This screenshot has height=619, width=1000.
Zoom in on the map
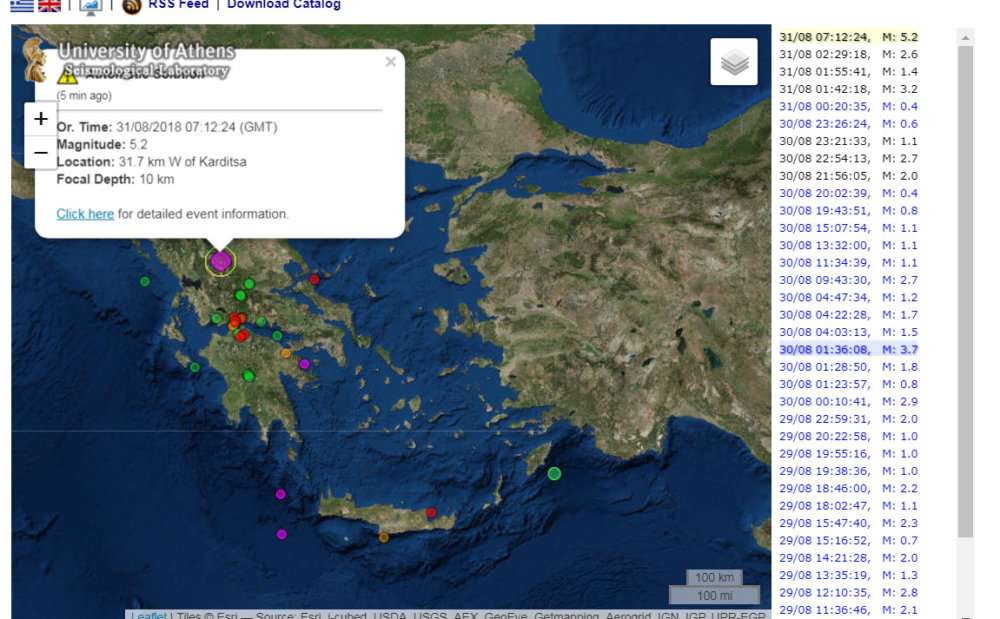(x=41, y=119)
